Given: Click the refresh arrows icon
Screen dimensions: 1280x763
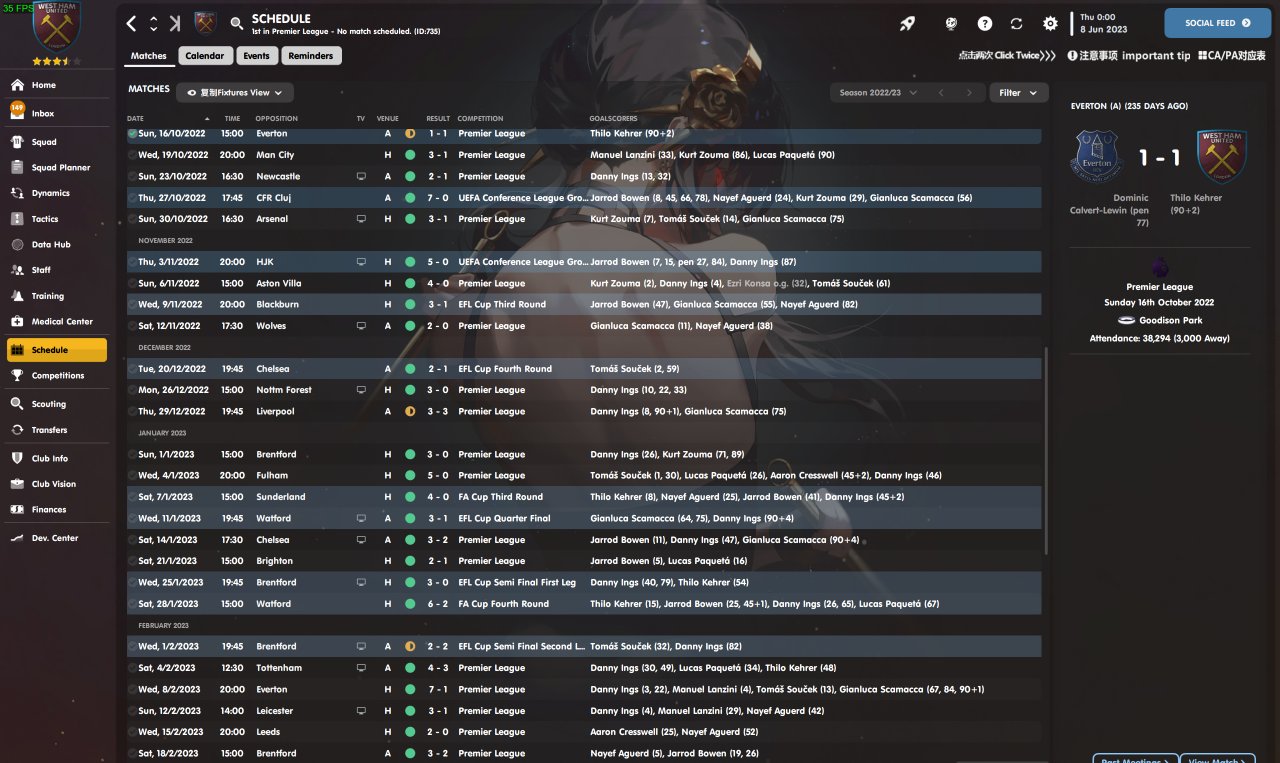Looking at the screenshot, I should pos(1017,23).
